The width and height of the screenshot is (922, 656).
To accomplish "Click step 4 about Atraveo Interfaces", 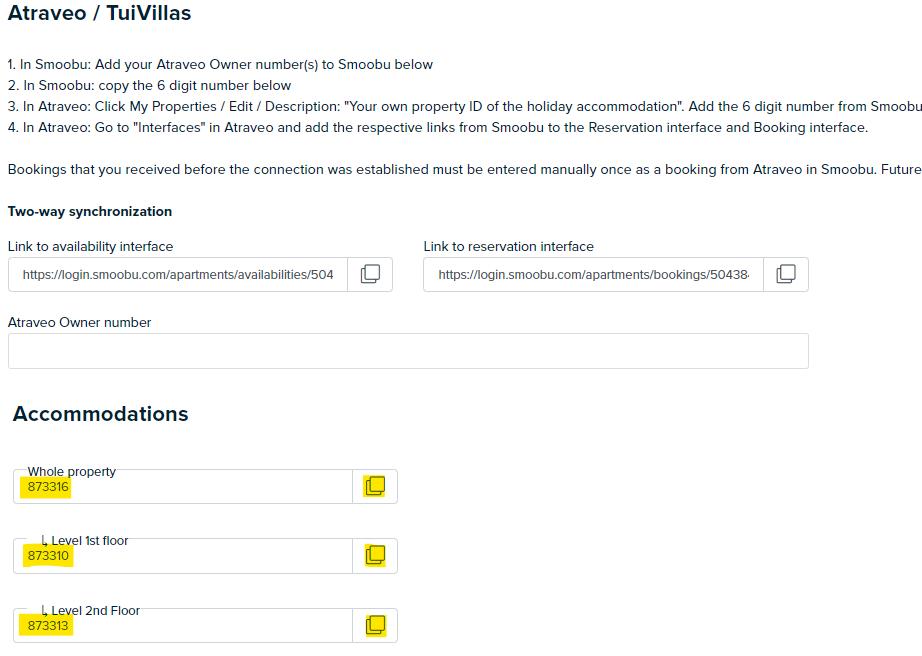I will click(438, 128).
